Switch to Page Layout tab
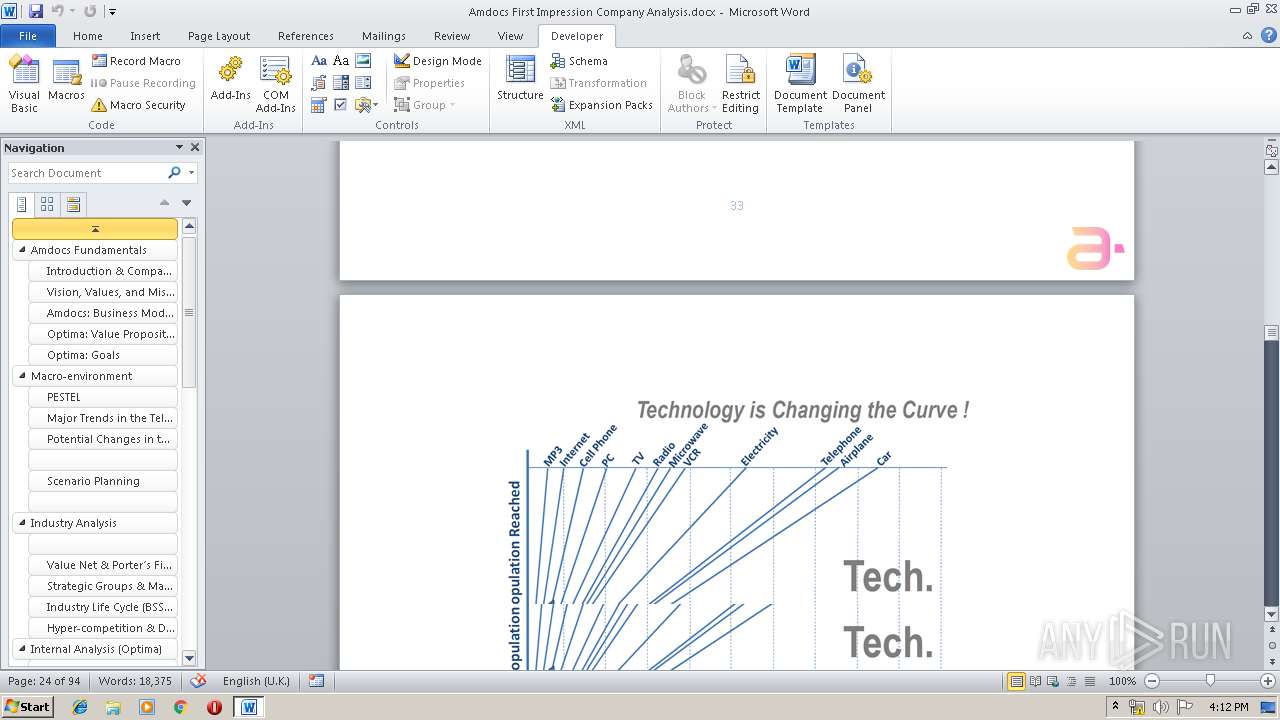 (x=219, y=36)
